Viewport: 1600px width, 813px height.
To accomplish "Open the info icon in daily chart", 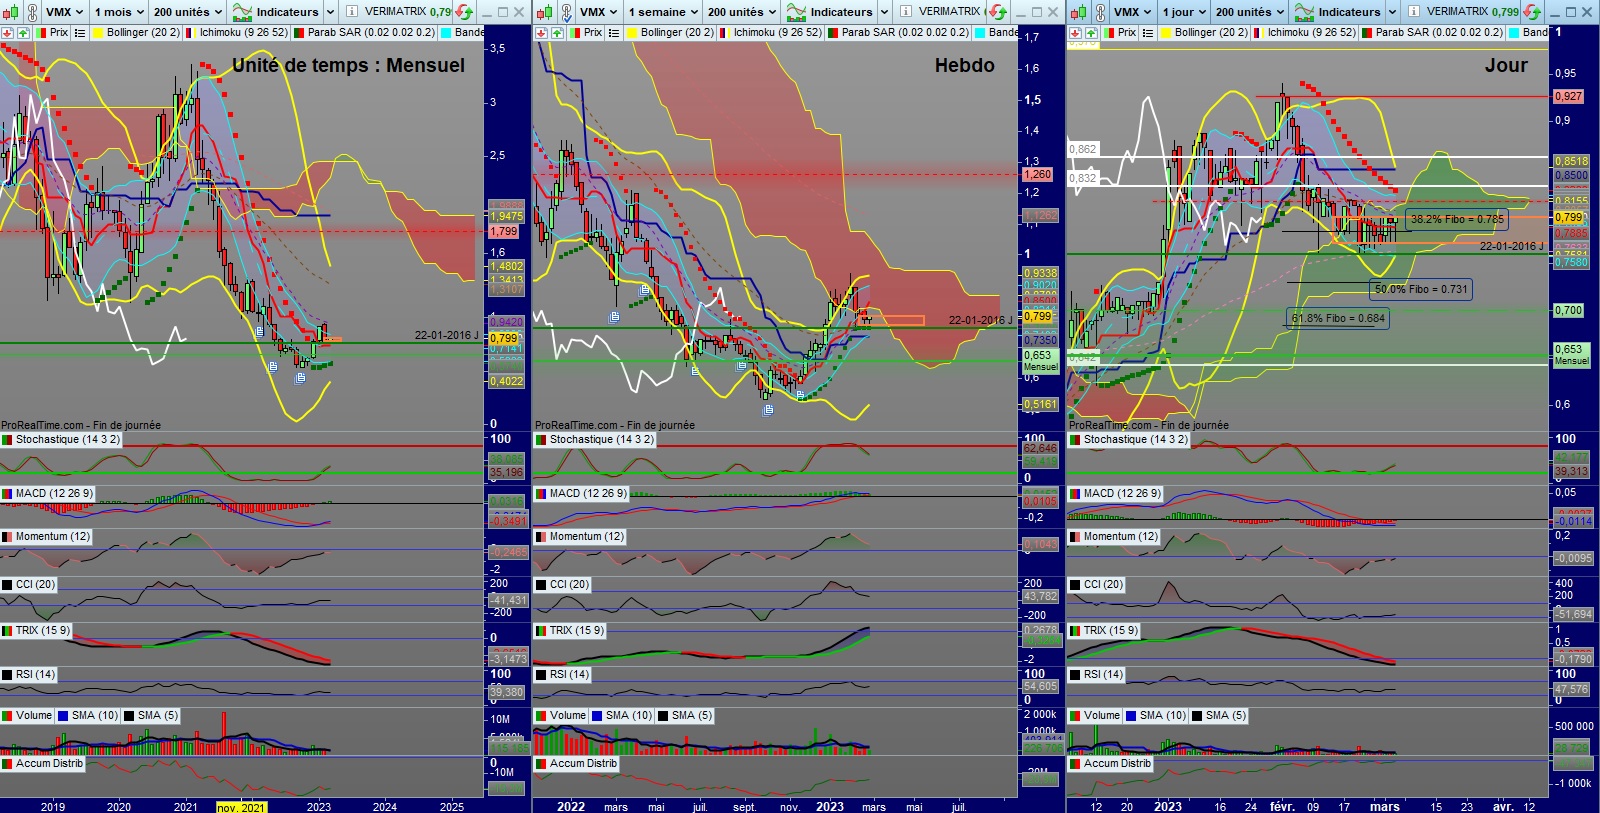I will click(x=1414, y=12).
